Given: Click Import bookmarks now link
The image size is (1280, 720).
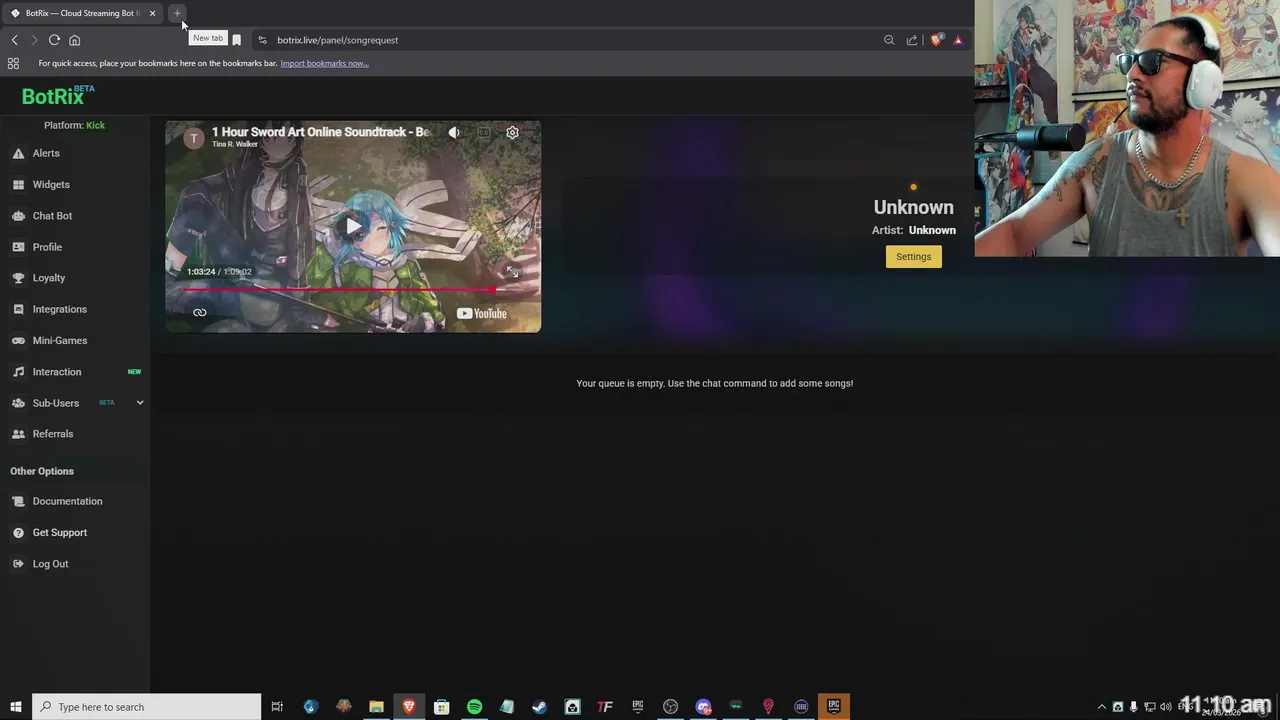Looking at the screenshot, I should point(324,63).
